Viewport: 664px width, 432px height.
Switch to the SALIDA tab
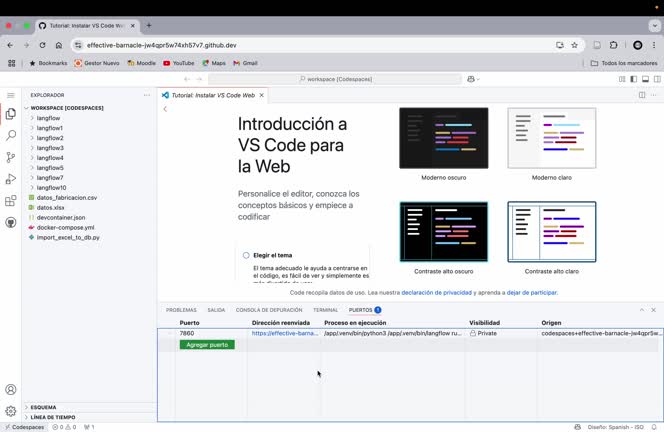tap(216, 310)
